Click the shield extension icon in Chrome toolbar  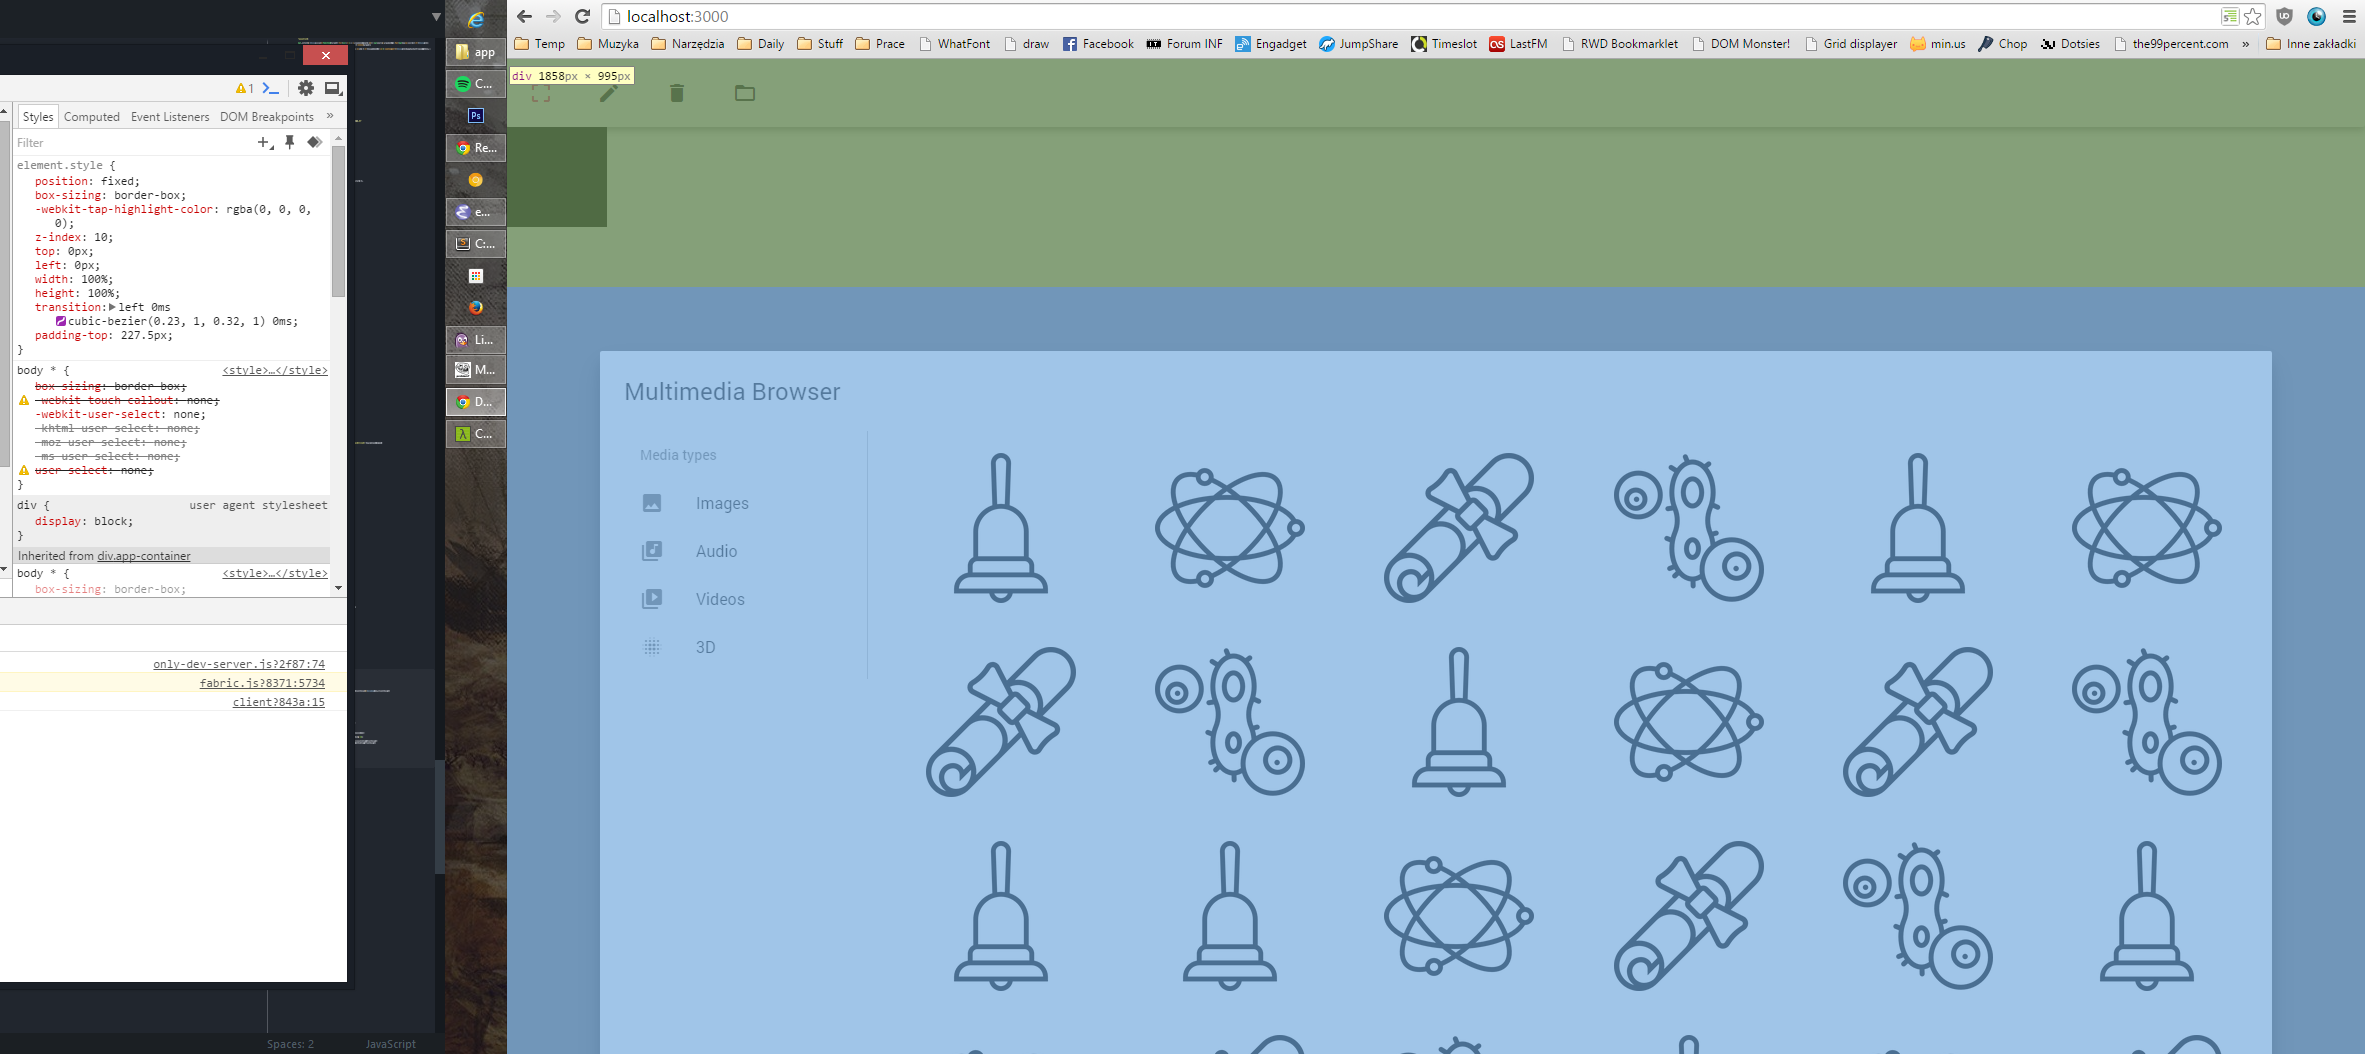pos(2285,16)
